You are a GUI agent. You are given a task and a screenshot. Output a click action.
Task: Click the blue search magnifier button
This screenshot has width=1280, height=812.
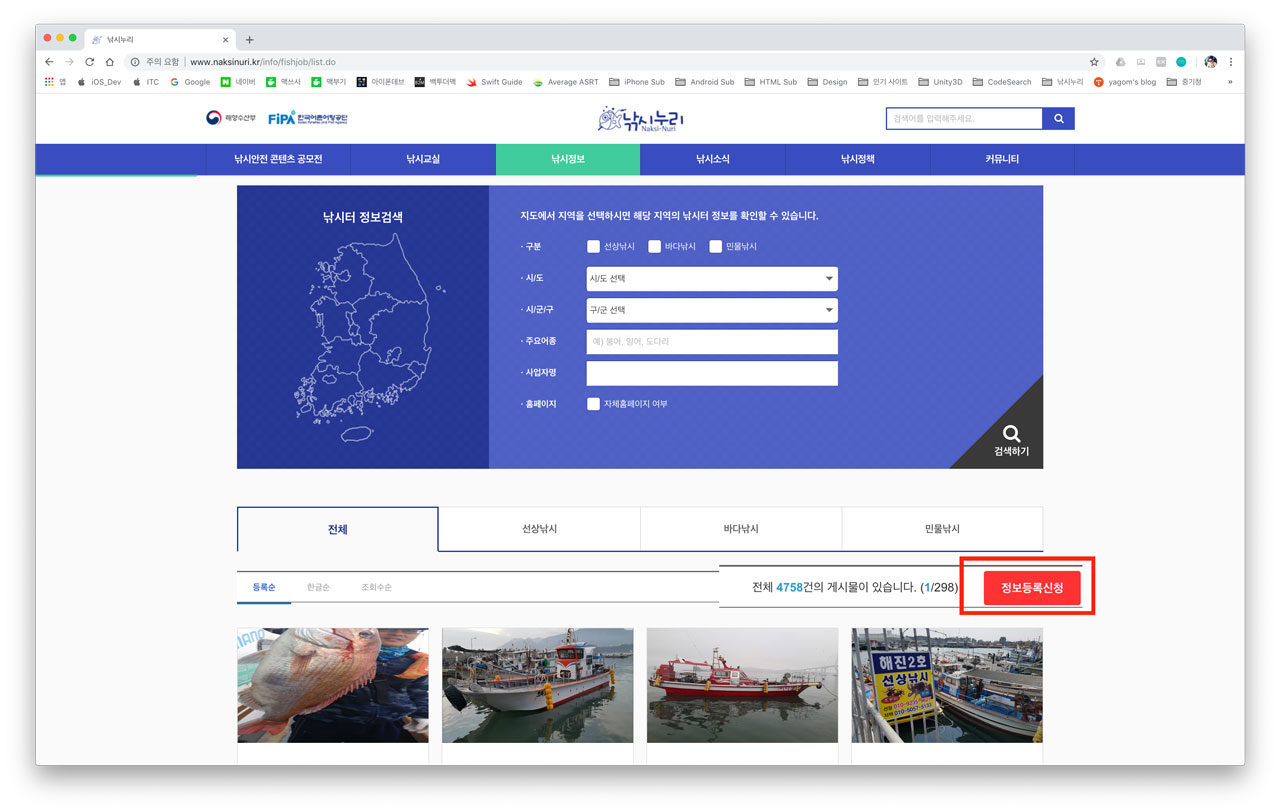click(x=1058, y=119)
